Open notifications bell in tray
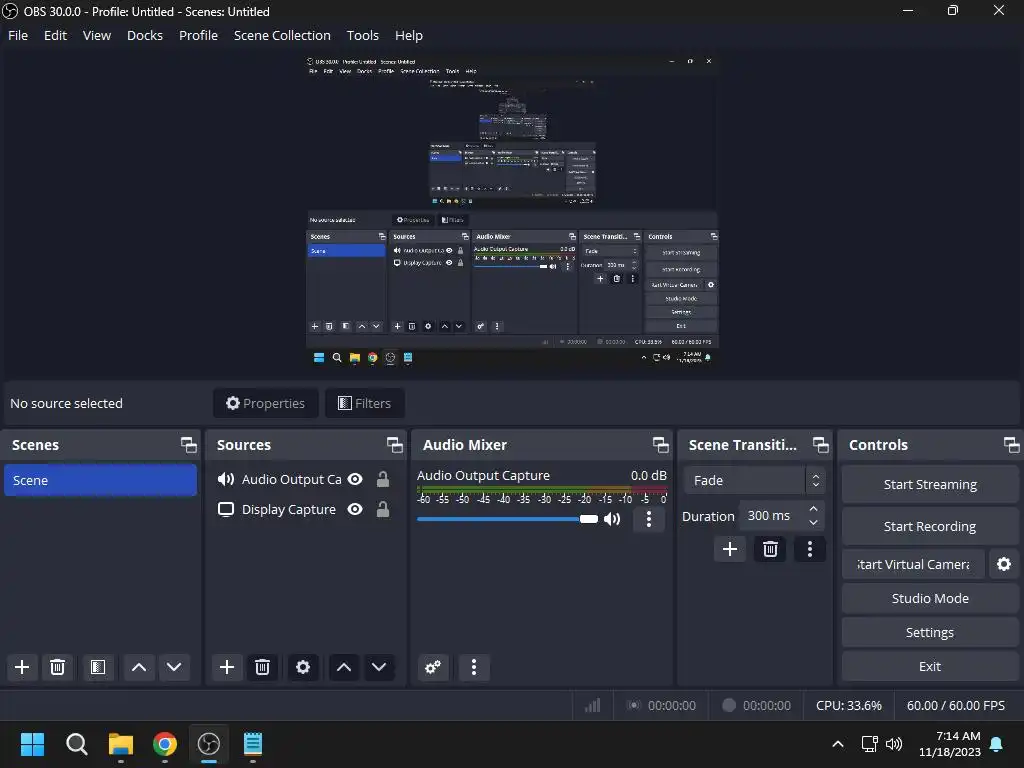 coord(996,744)
